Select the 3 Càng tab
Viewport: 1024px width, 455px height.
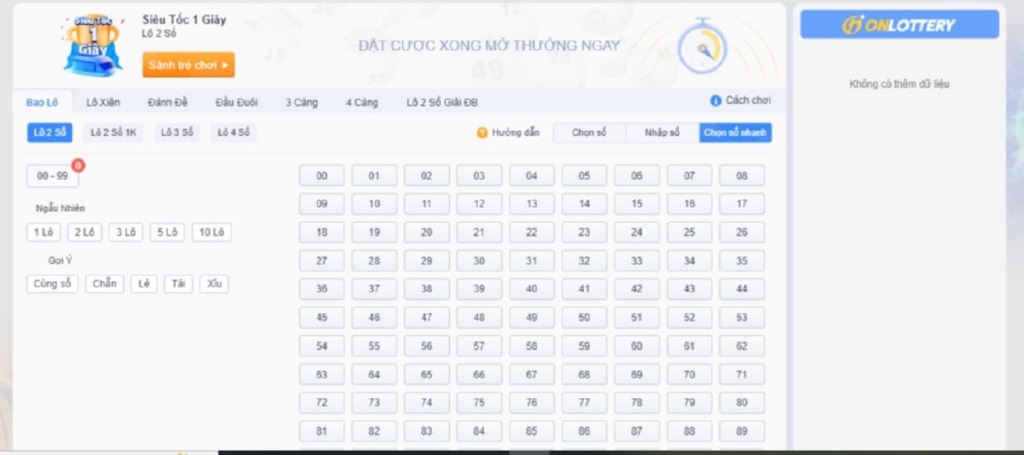[x=302, y=102]
